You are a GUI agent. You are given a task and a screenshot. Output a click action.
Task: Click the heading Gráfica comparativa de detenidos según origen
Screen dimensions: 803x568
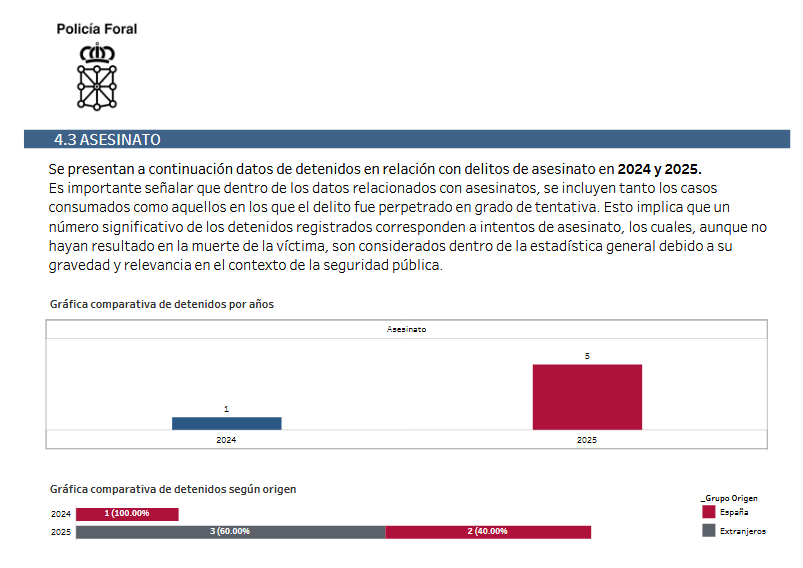point(173,489)
